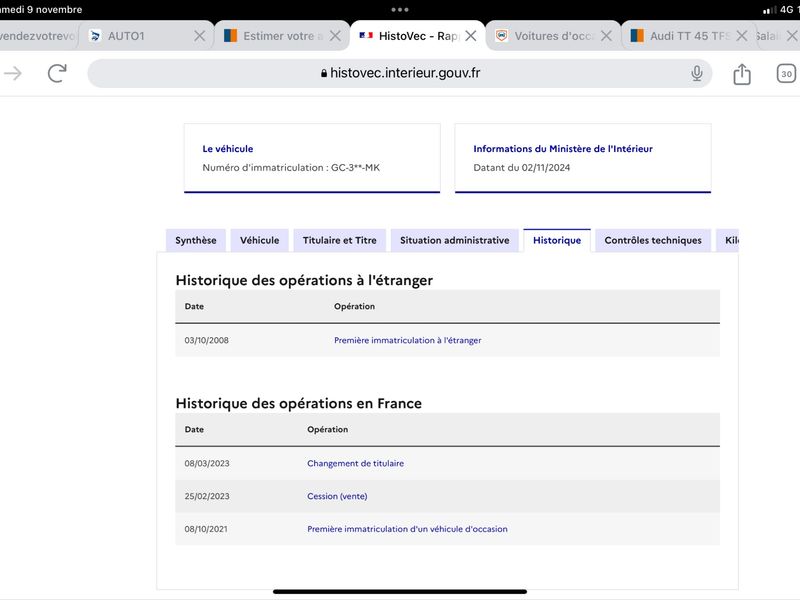Open the Contrôles techniques tab

653,240
